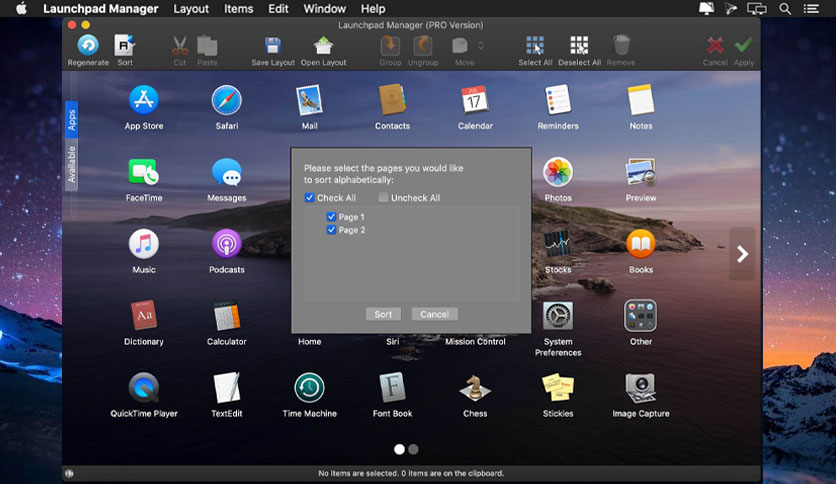
Task: Click the Cut scissors icon
Action: (x=180, y=46)
